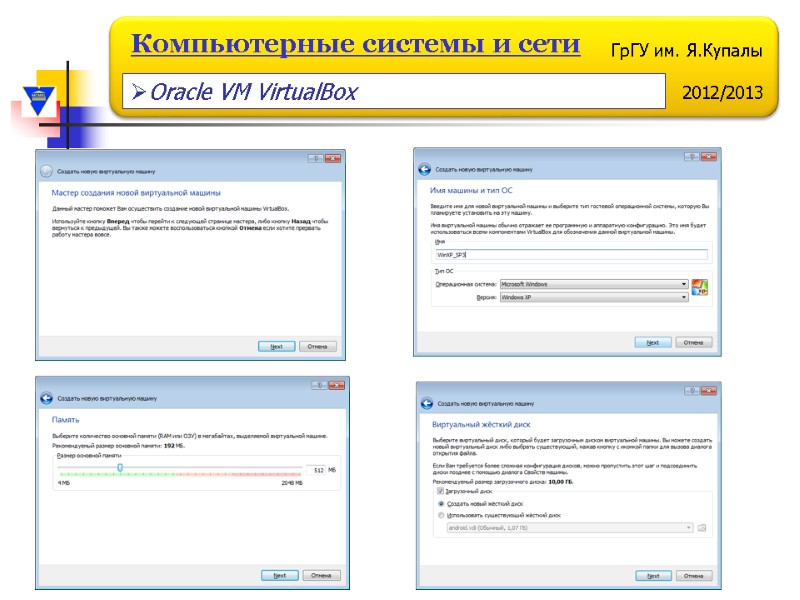Image resolution: width=800 pixels, height=600 pixels.
Task: Click the help button in the Память dialog
Action: point(319,386)
